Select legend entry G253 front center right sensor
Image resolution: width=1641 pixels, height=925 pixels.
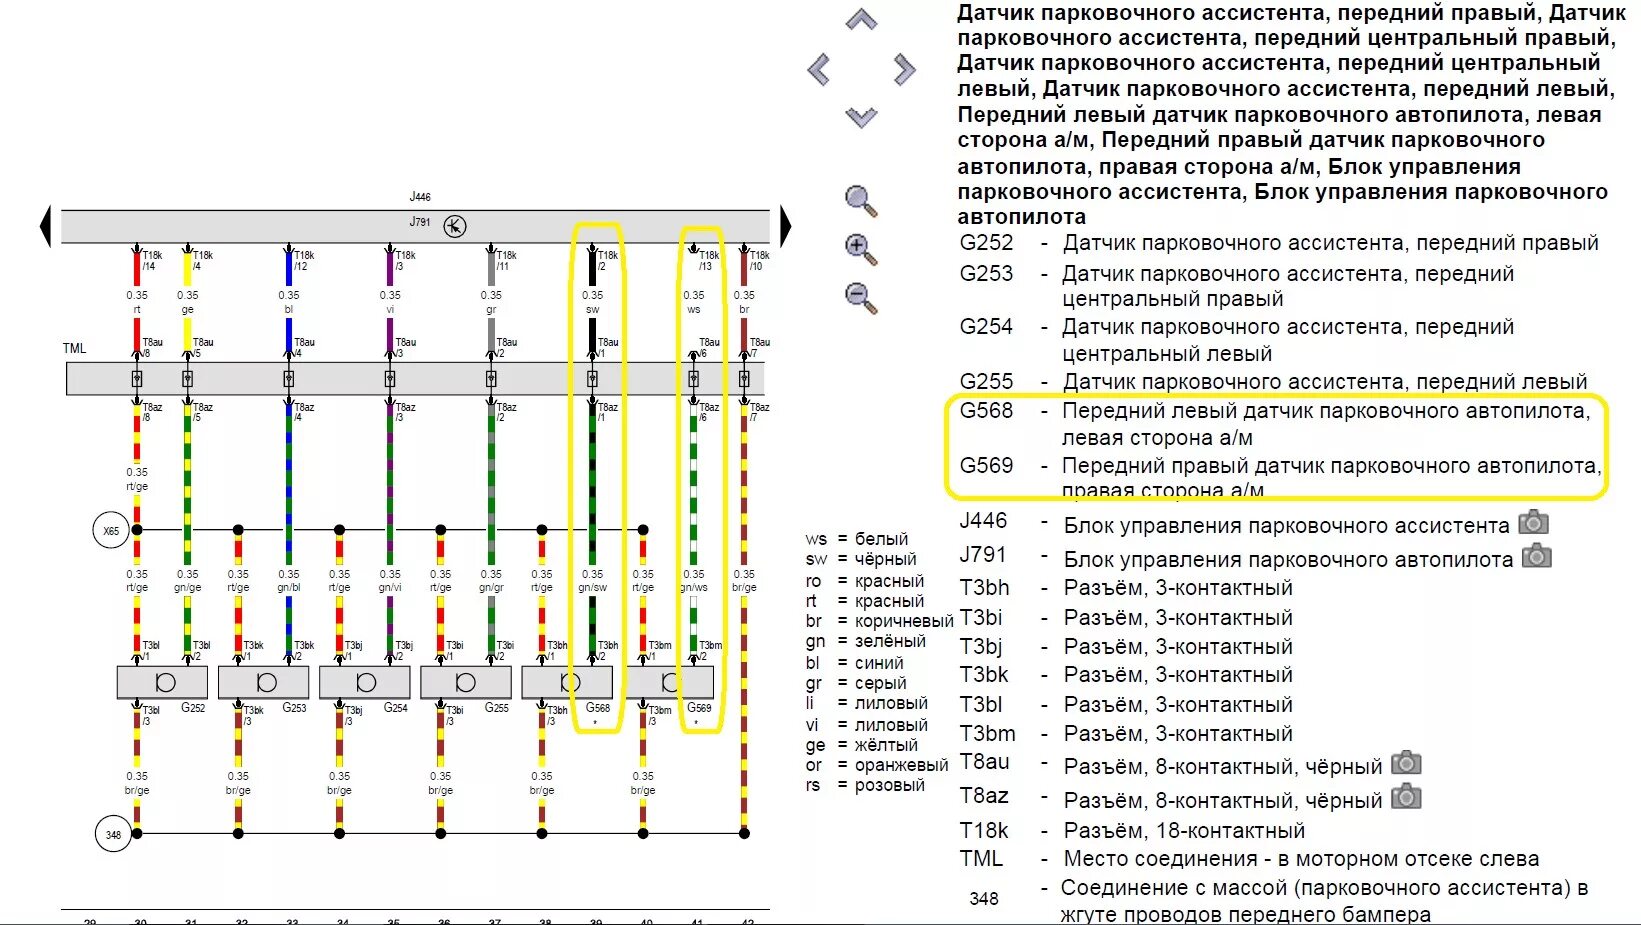pos(1237,286)
